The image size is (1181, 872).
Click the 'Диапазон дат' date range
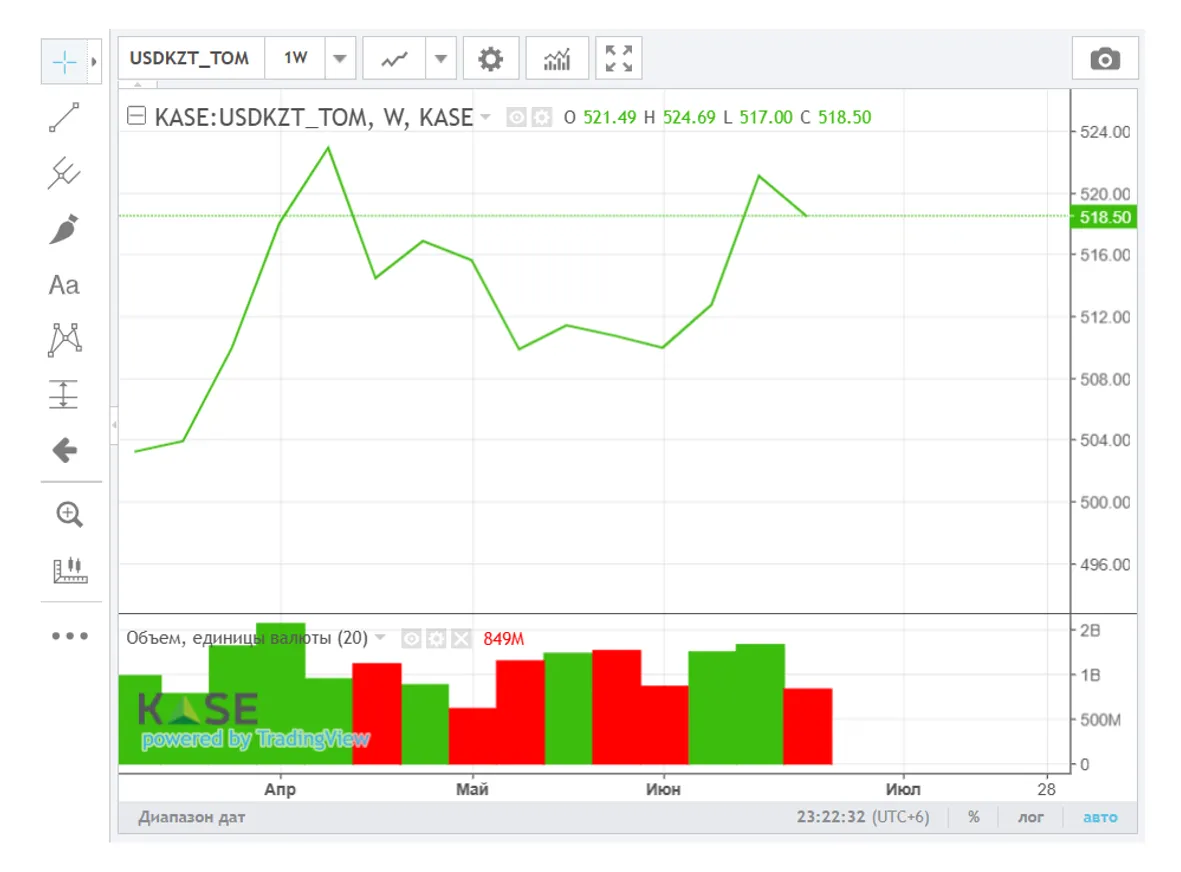pyautogui.click(x=192, y=817)
